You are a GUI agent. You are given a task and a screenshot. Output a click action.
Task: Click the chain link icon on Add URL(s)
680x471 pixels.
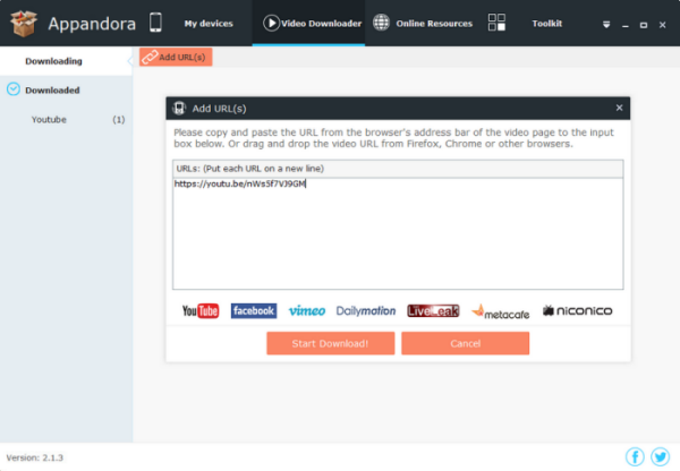[x=150, y=57]
